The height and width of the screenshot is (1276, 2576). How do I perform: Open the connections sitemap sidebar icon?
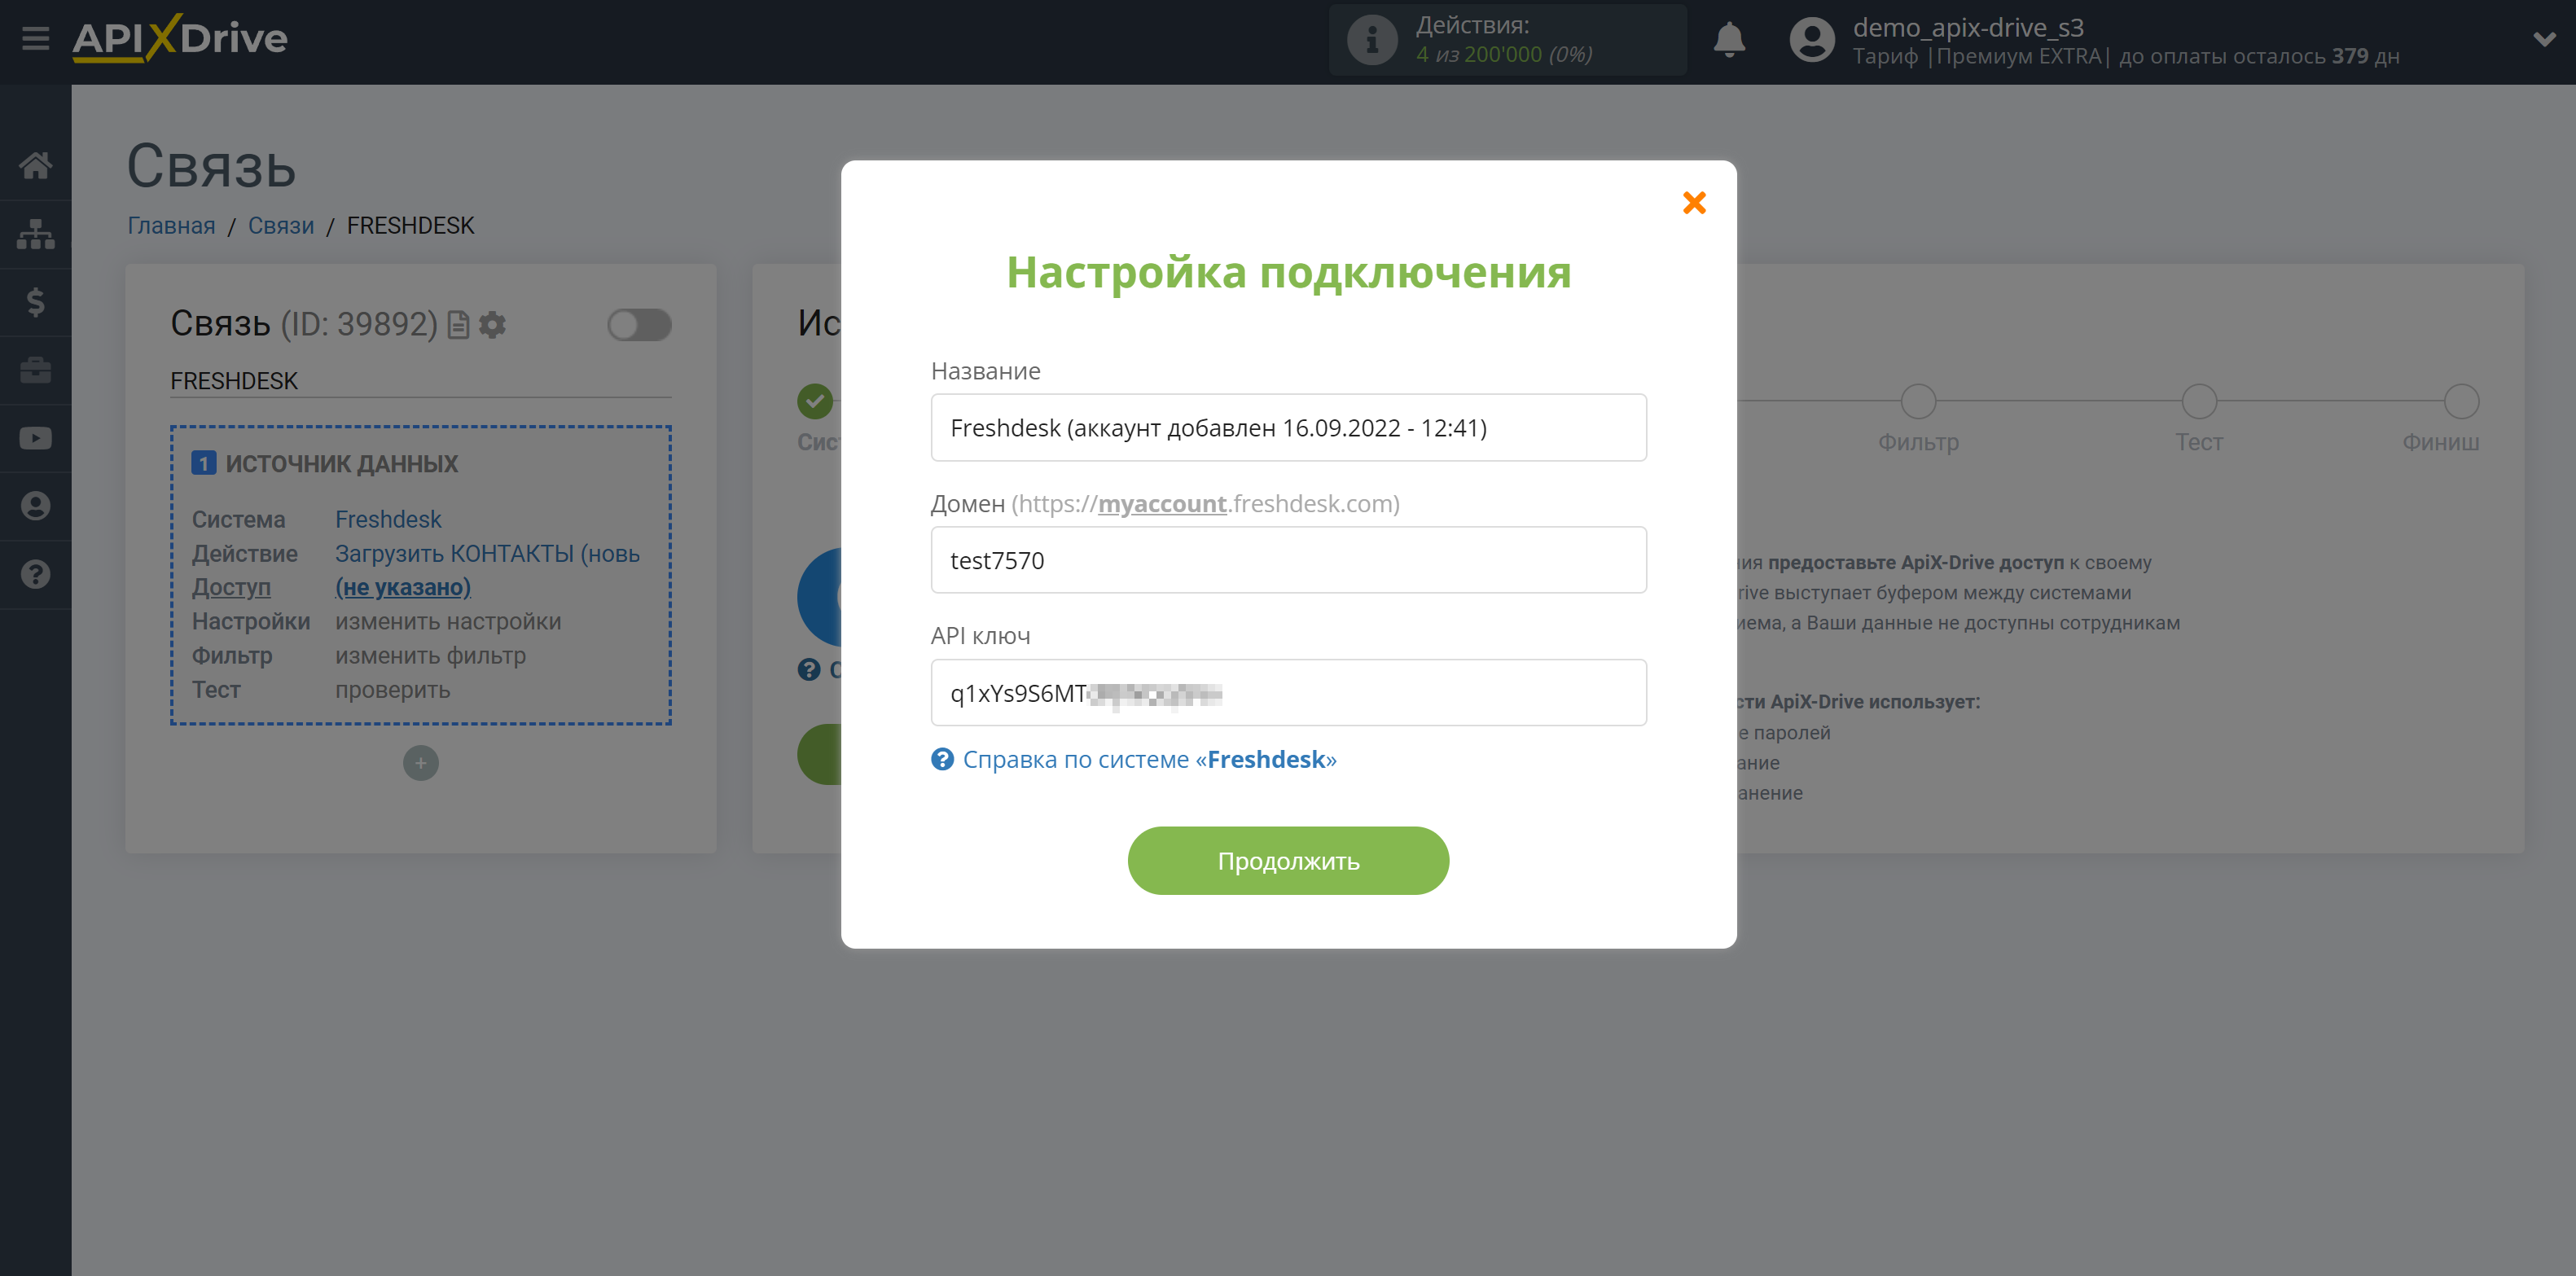[36, 234]
